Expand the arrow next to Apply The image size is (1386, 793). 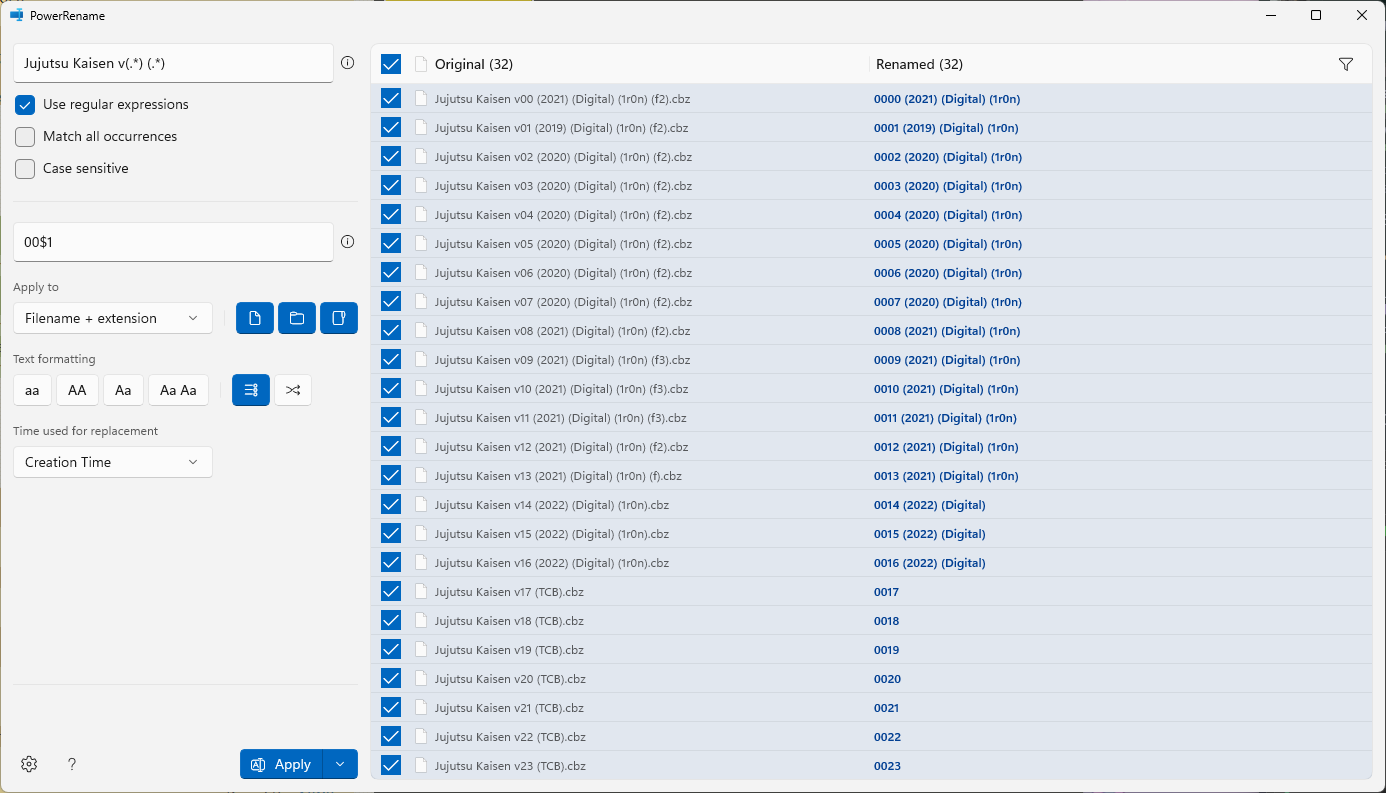[x=340, y=764]
